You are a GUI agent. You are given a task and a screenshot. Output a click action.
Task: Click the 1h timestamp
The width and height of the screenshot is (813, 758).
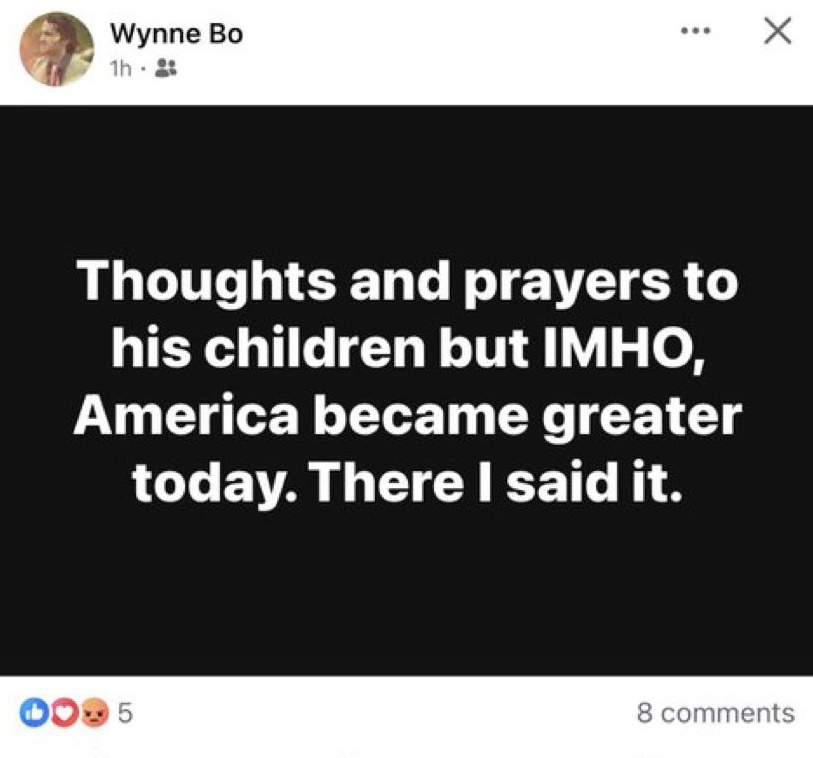121,68
